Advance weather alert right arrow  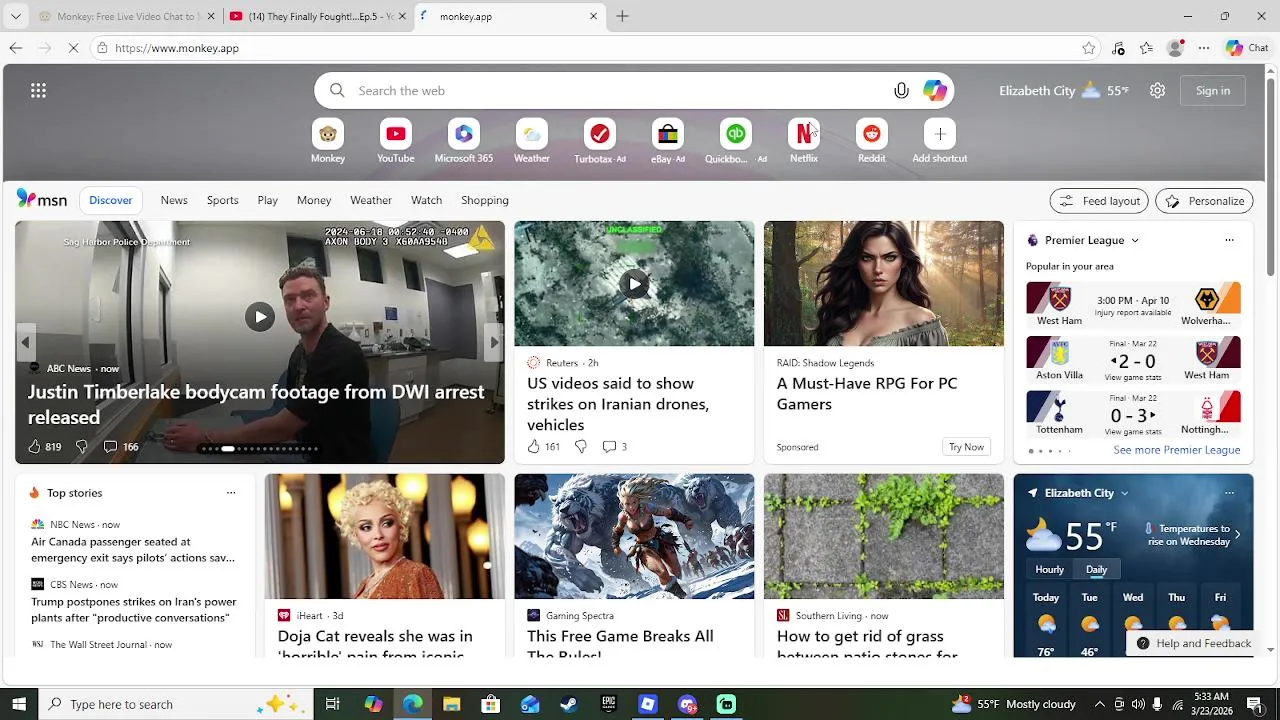[x=1237, y=535]
